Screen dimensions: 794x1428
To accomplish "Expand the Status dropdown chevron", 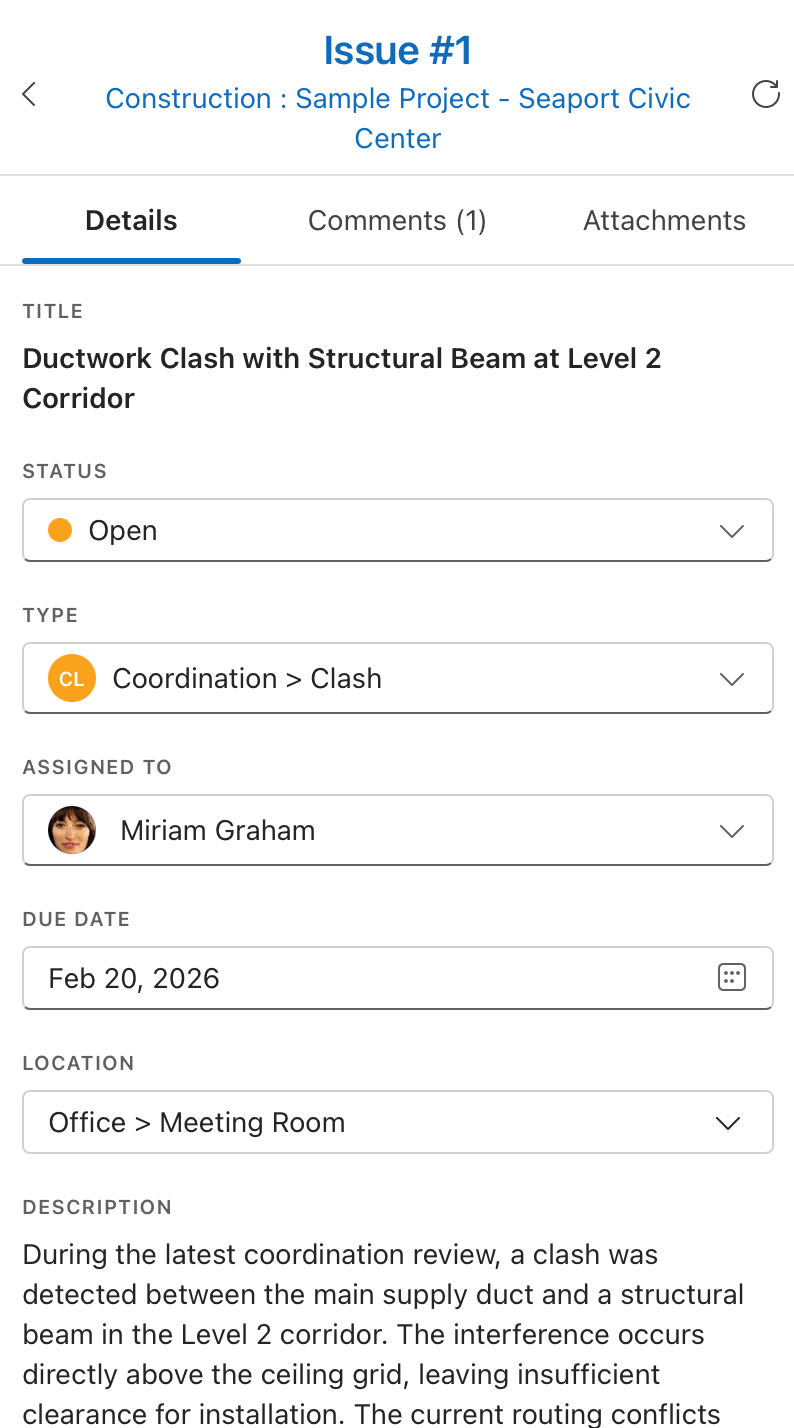I will tap(732, 531).
